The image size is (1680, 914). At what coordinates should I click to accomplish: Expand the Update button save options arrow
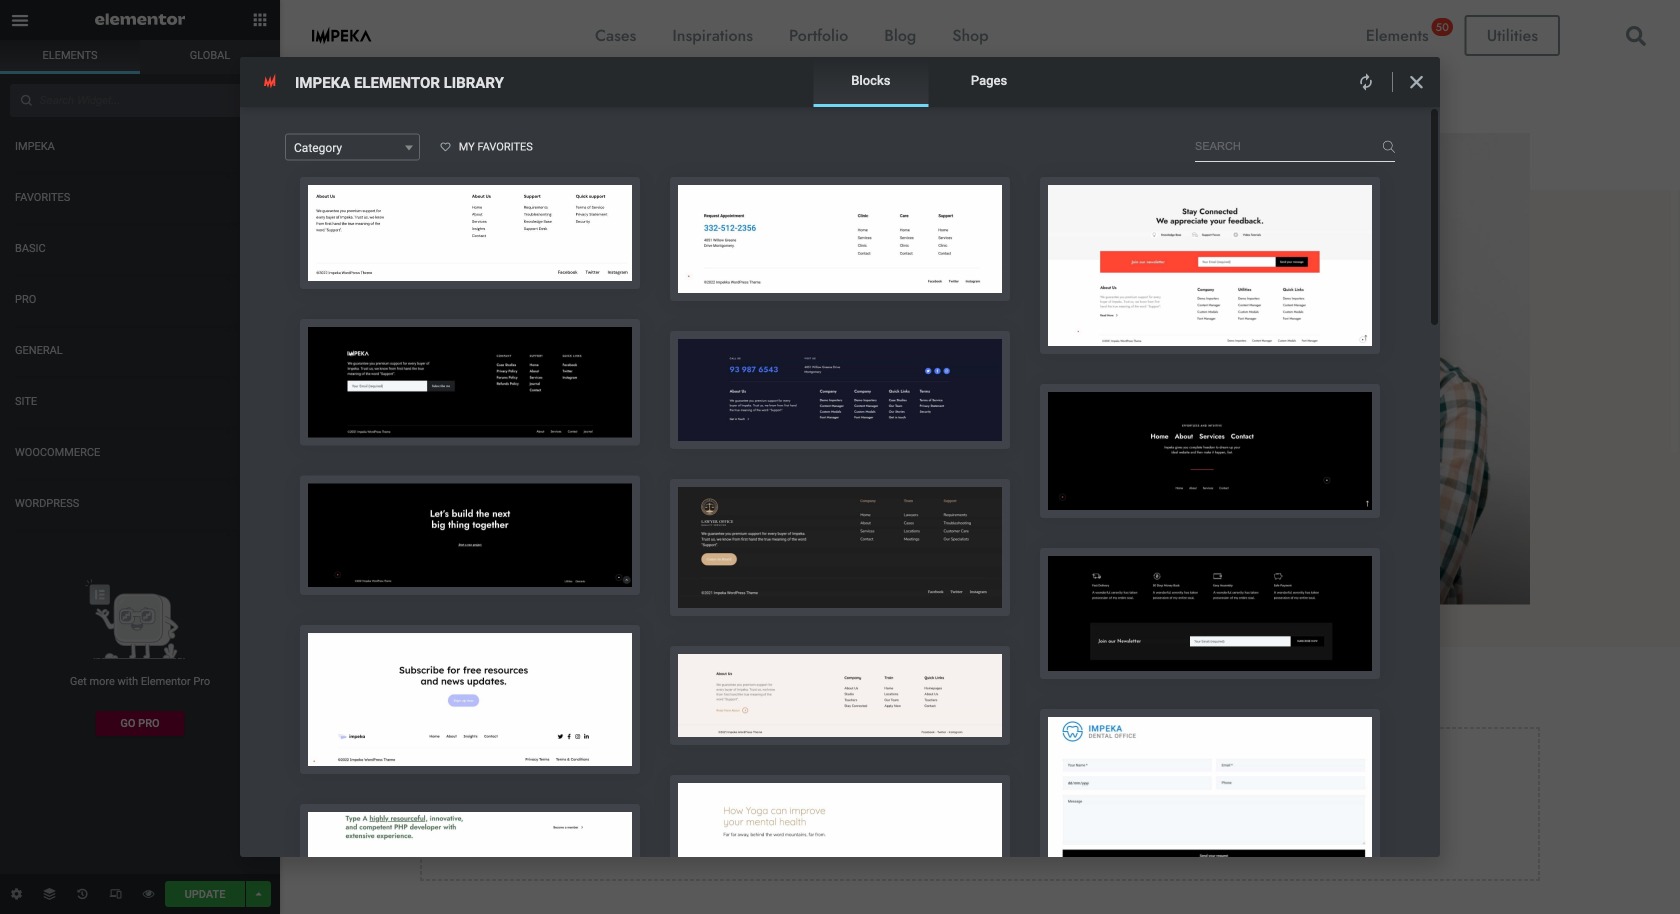[x=258, y=894]
